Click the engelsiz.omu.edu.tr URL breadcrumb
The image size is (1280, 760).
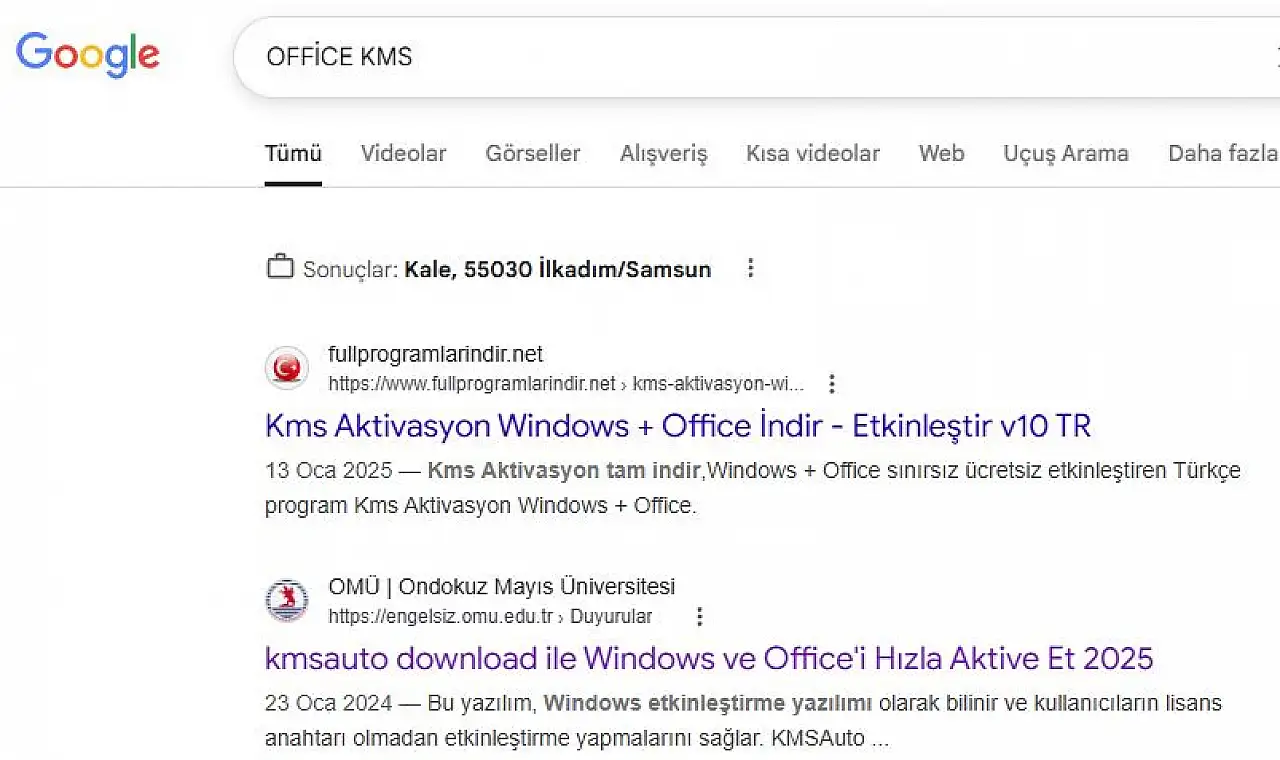tap(440, 616)
